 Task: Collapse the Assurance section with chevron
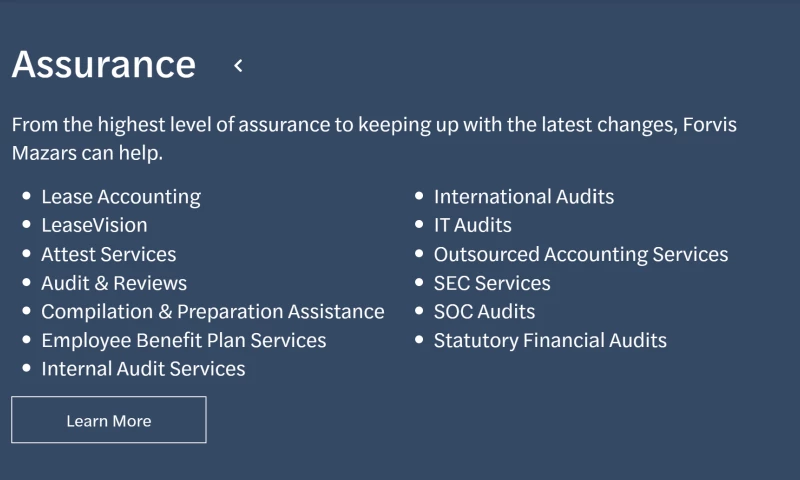click(238, 66)
